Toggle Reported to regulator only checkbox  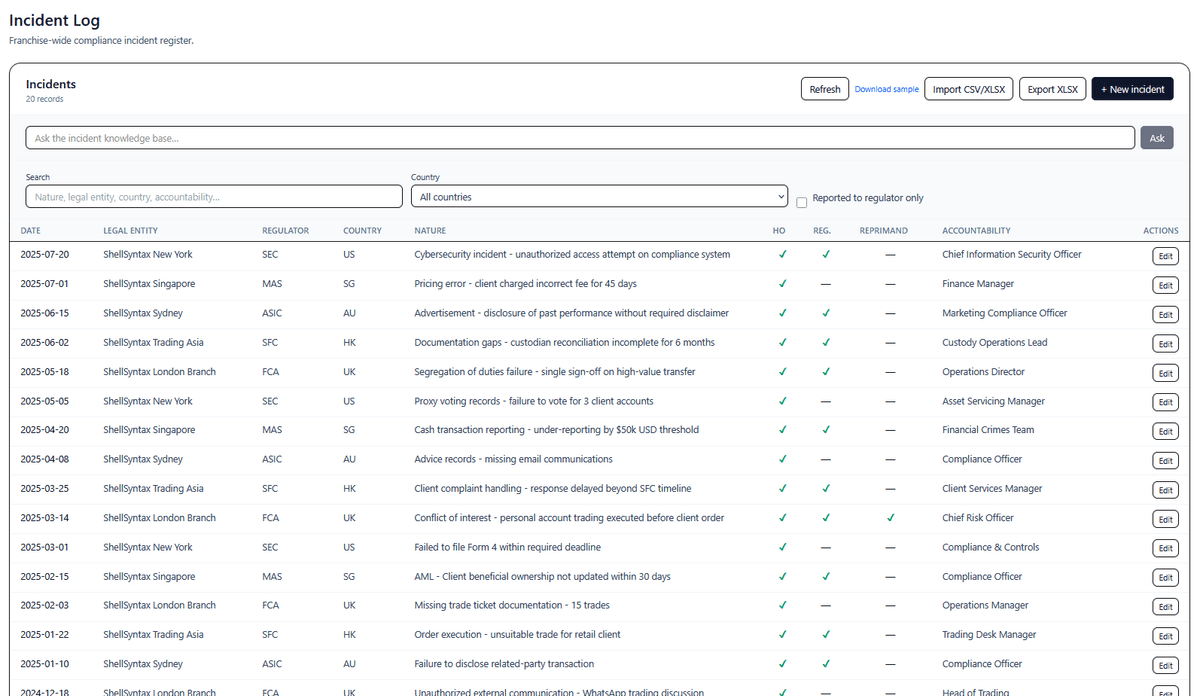802,202
